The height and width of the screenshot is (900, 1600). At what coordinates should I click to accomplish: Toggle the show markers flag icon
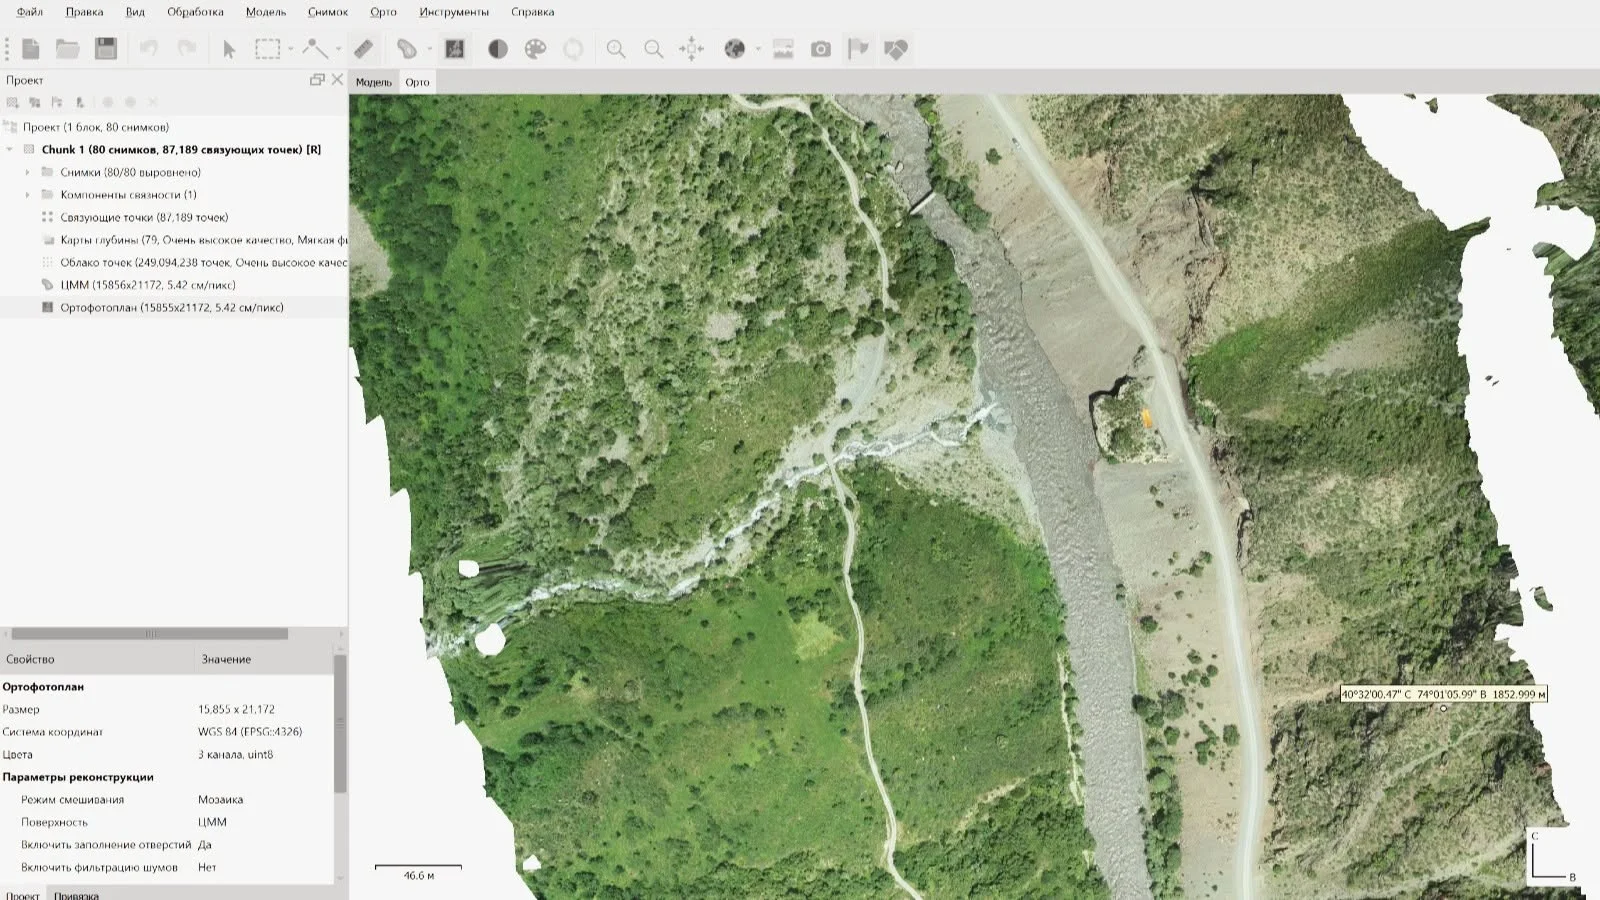pyautogui.click(x=858, y=49)
